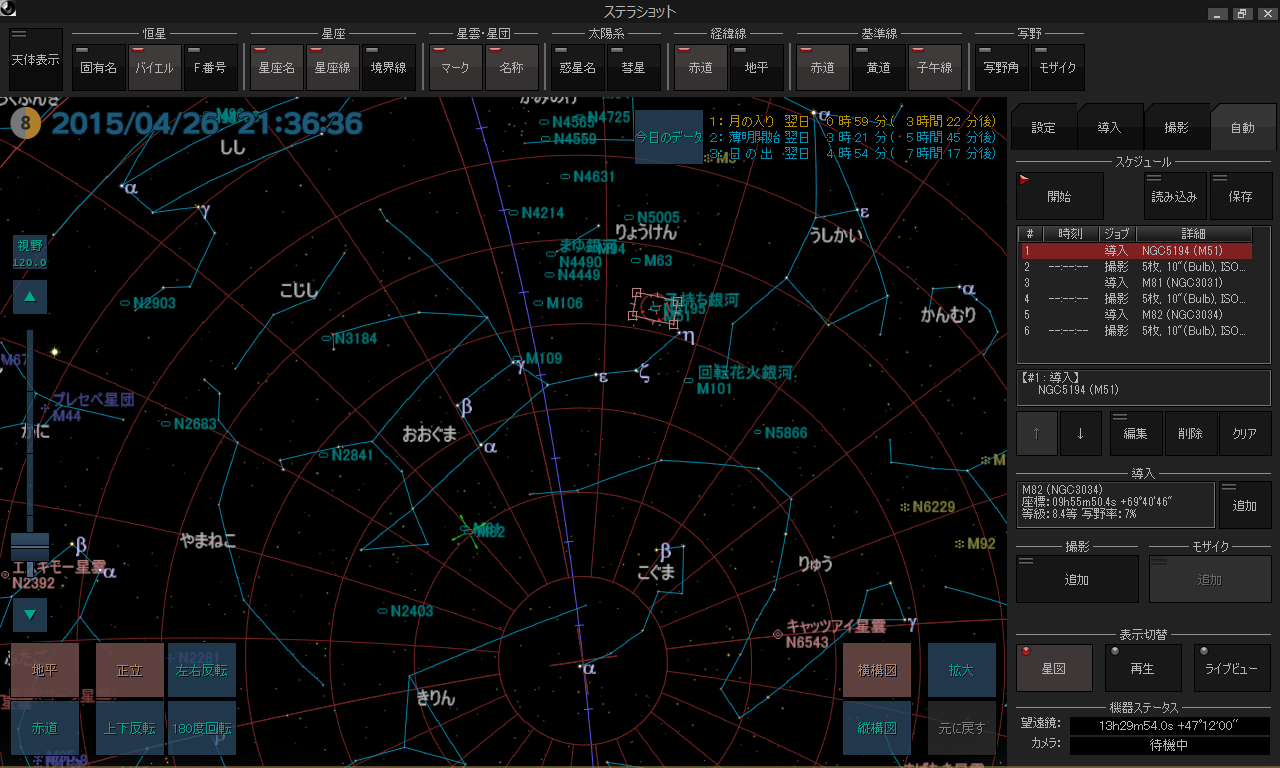Start the schedule with 開始

point(1059,196)
